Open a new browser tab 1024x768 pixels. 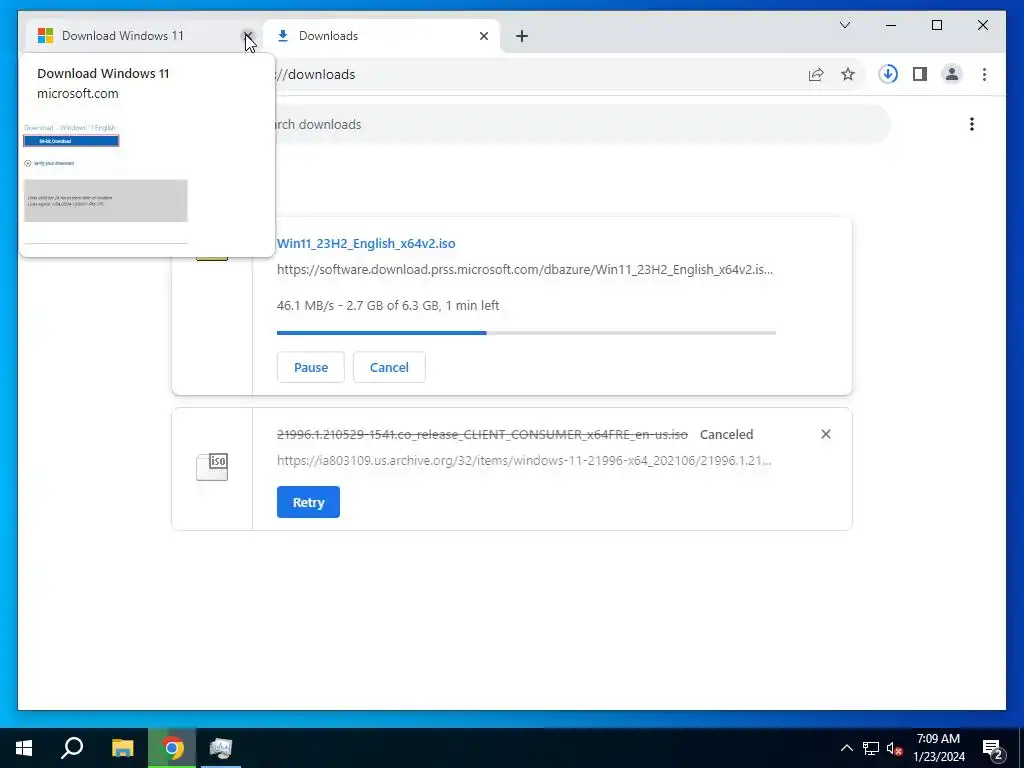[x=521, y=36]
